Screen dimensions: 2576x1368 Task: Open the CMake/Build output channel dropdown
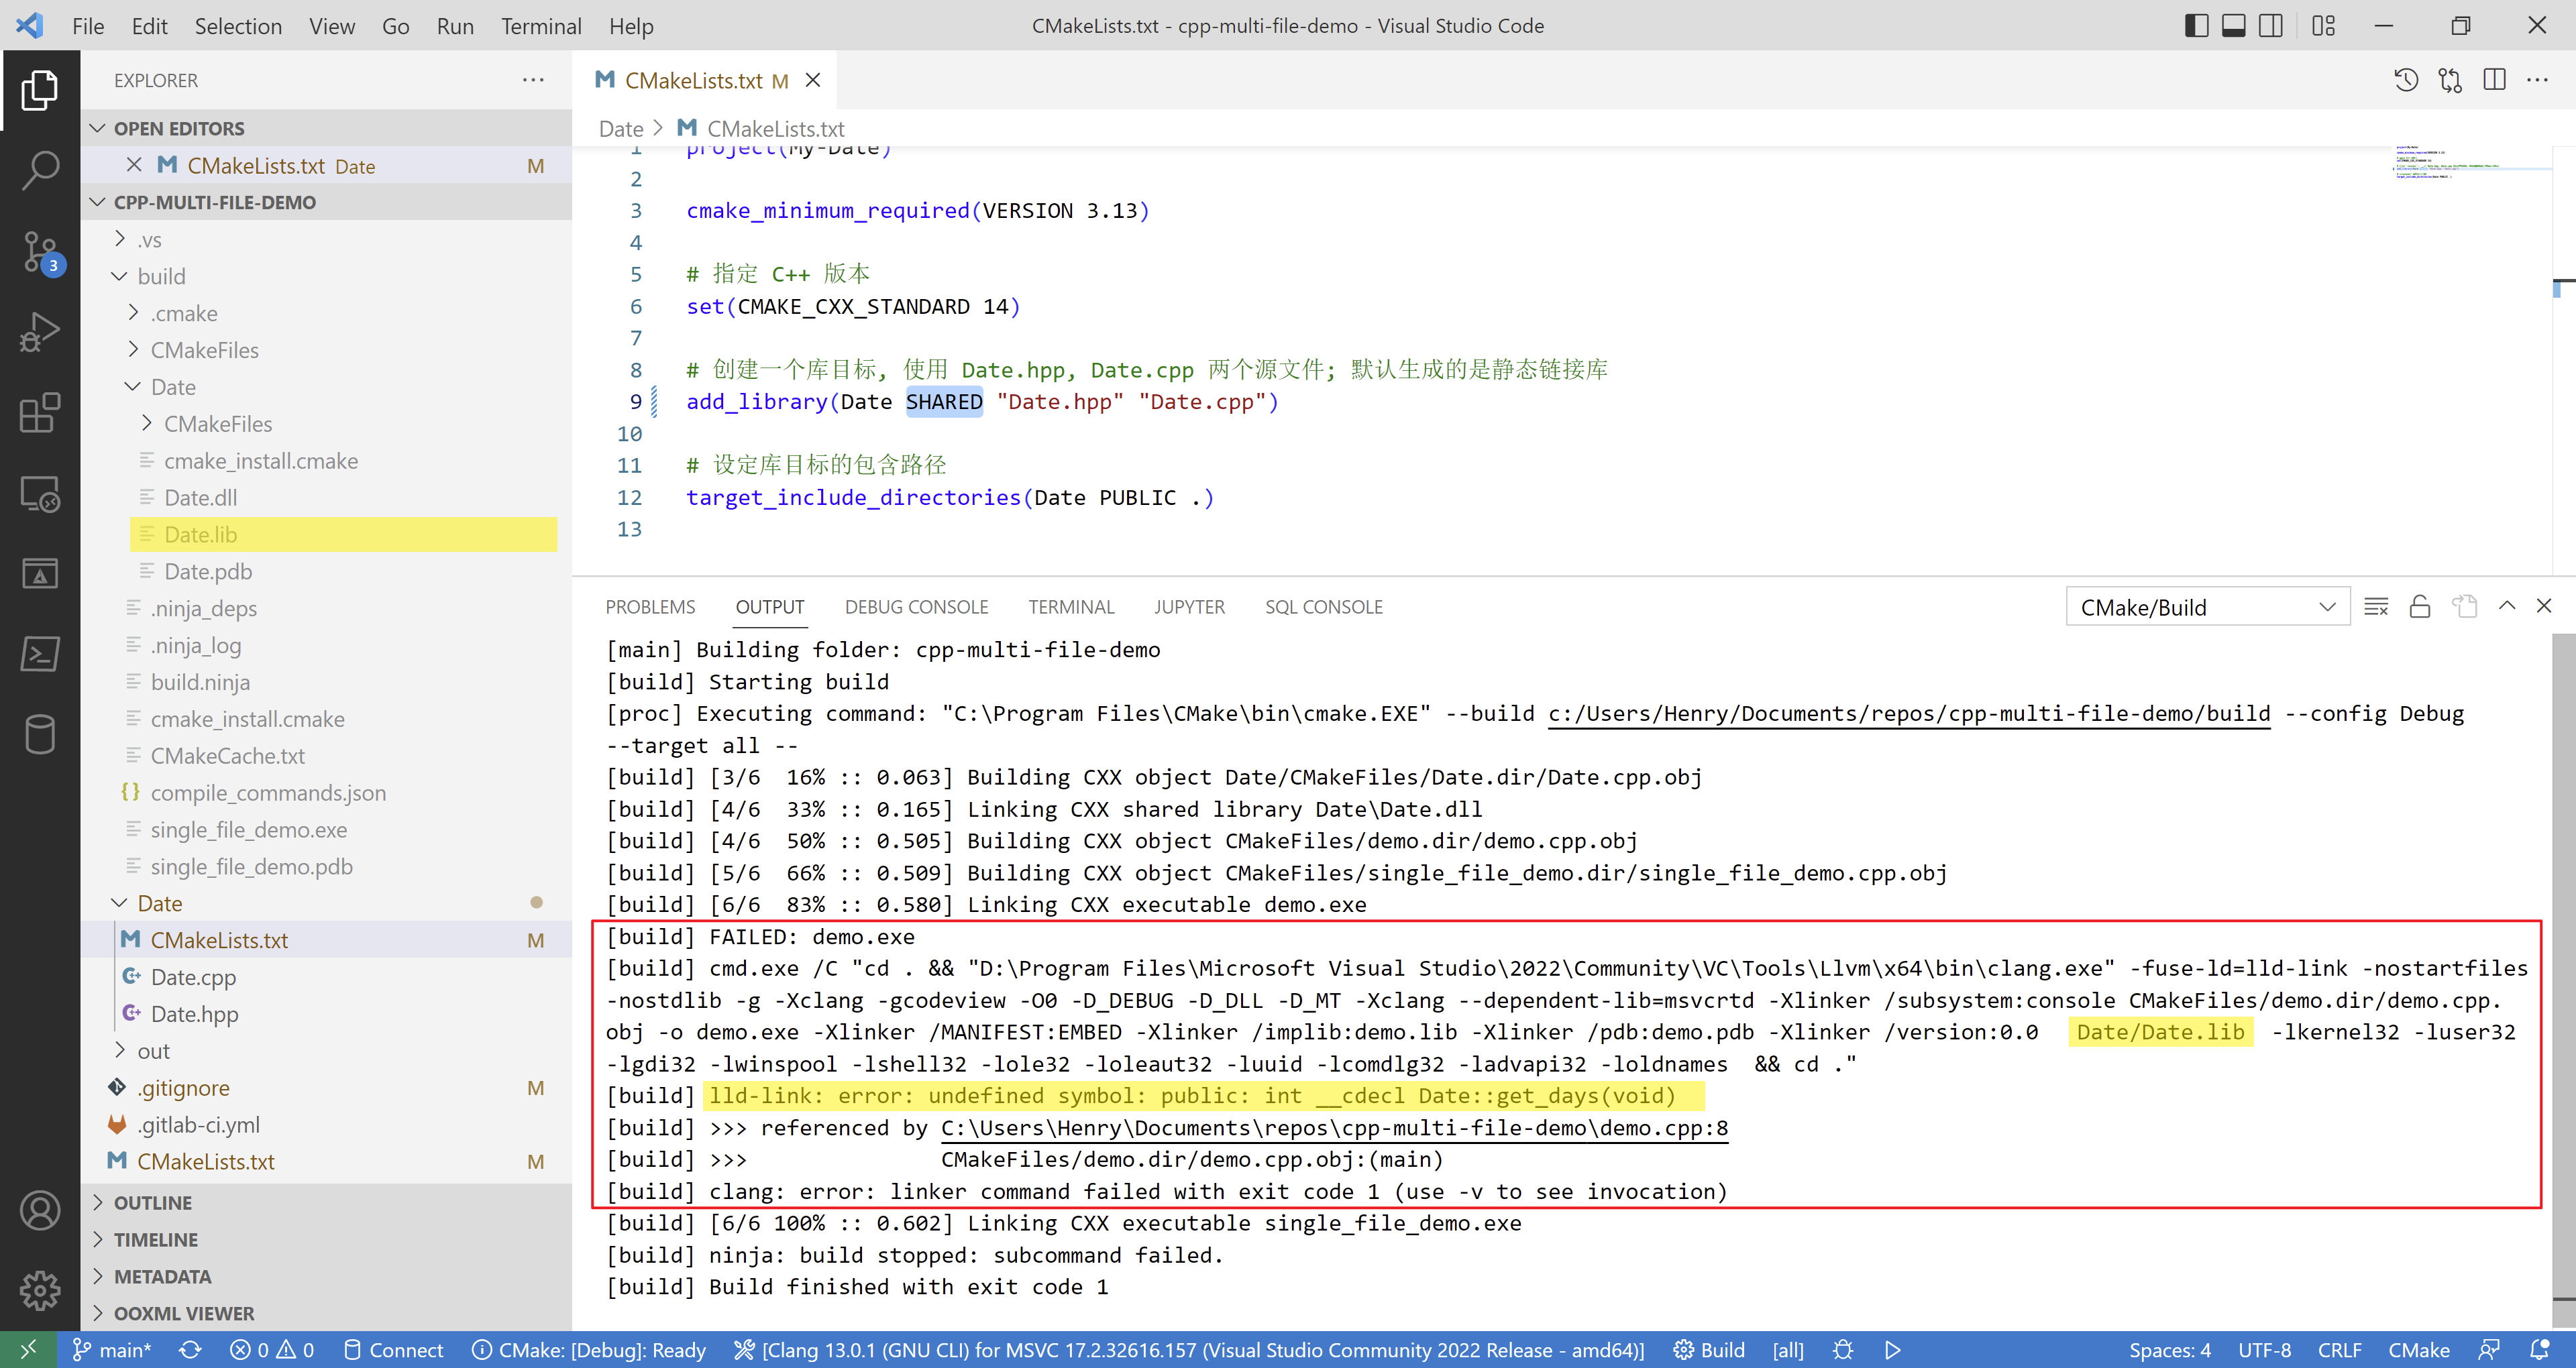(x=2207, y=607)
